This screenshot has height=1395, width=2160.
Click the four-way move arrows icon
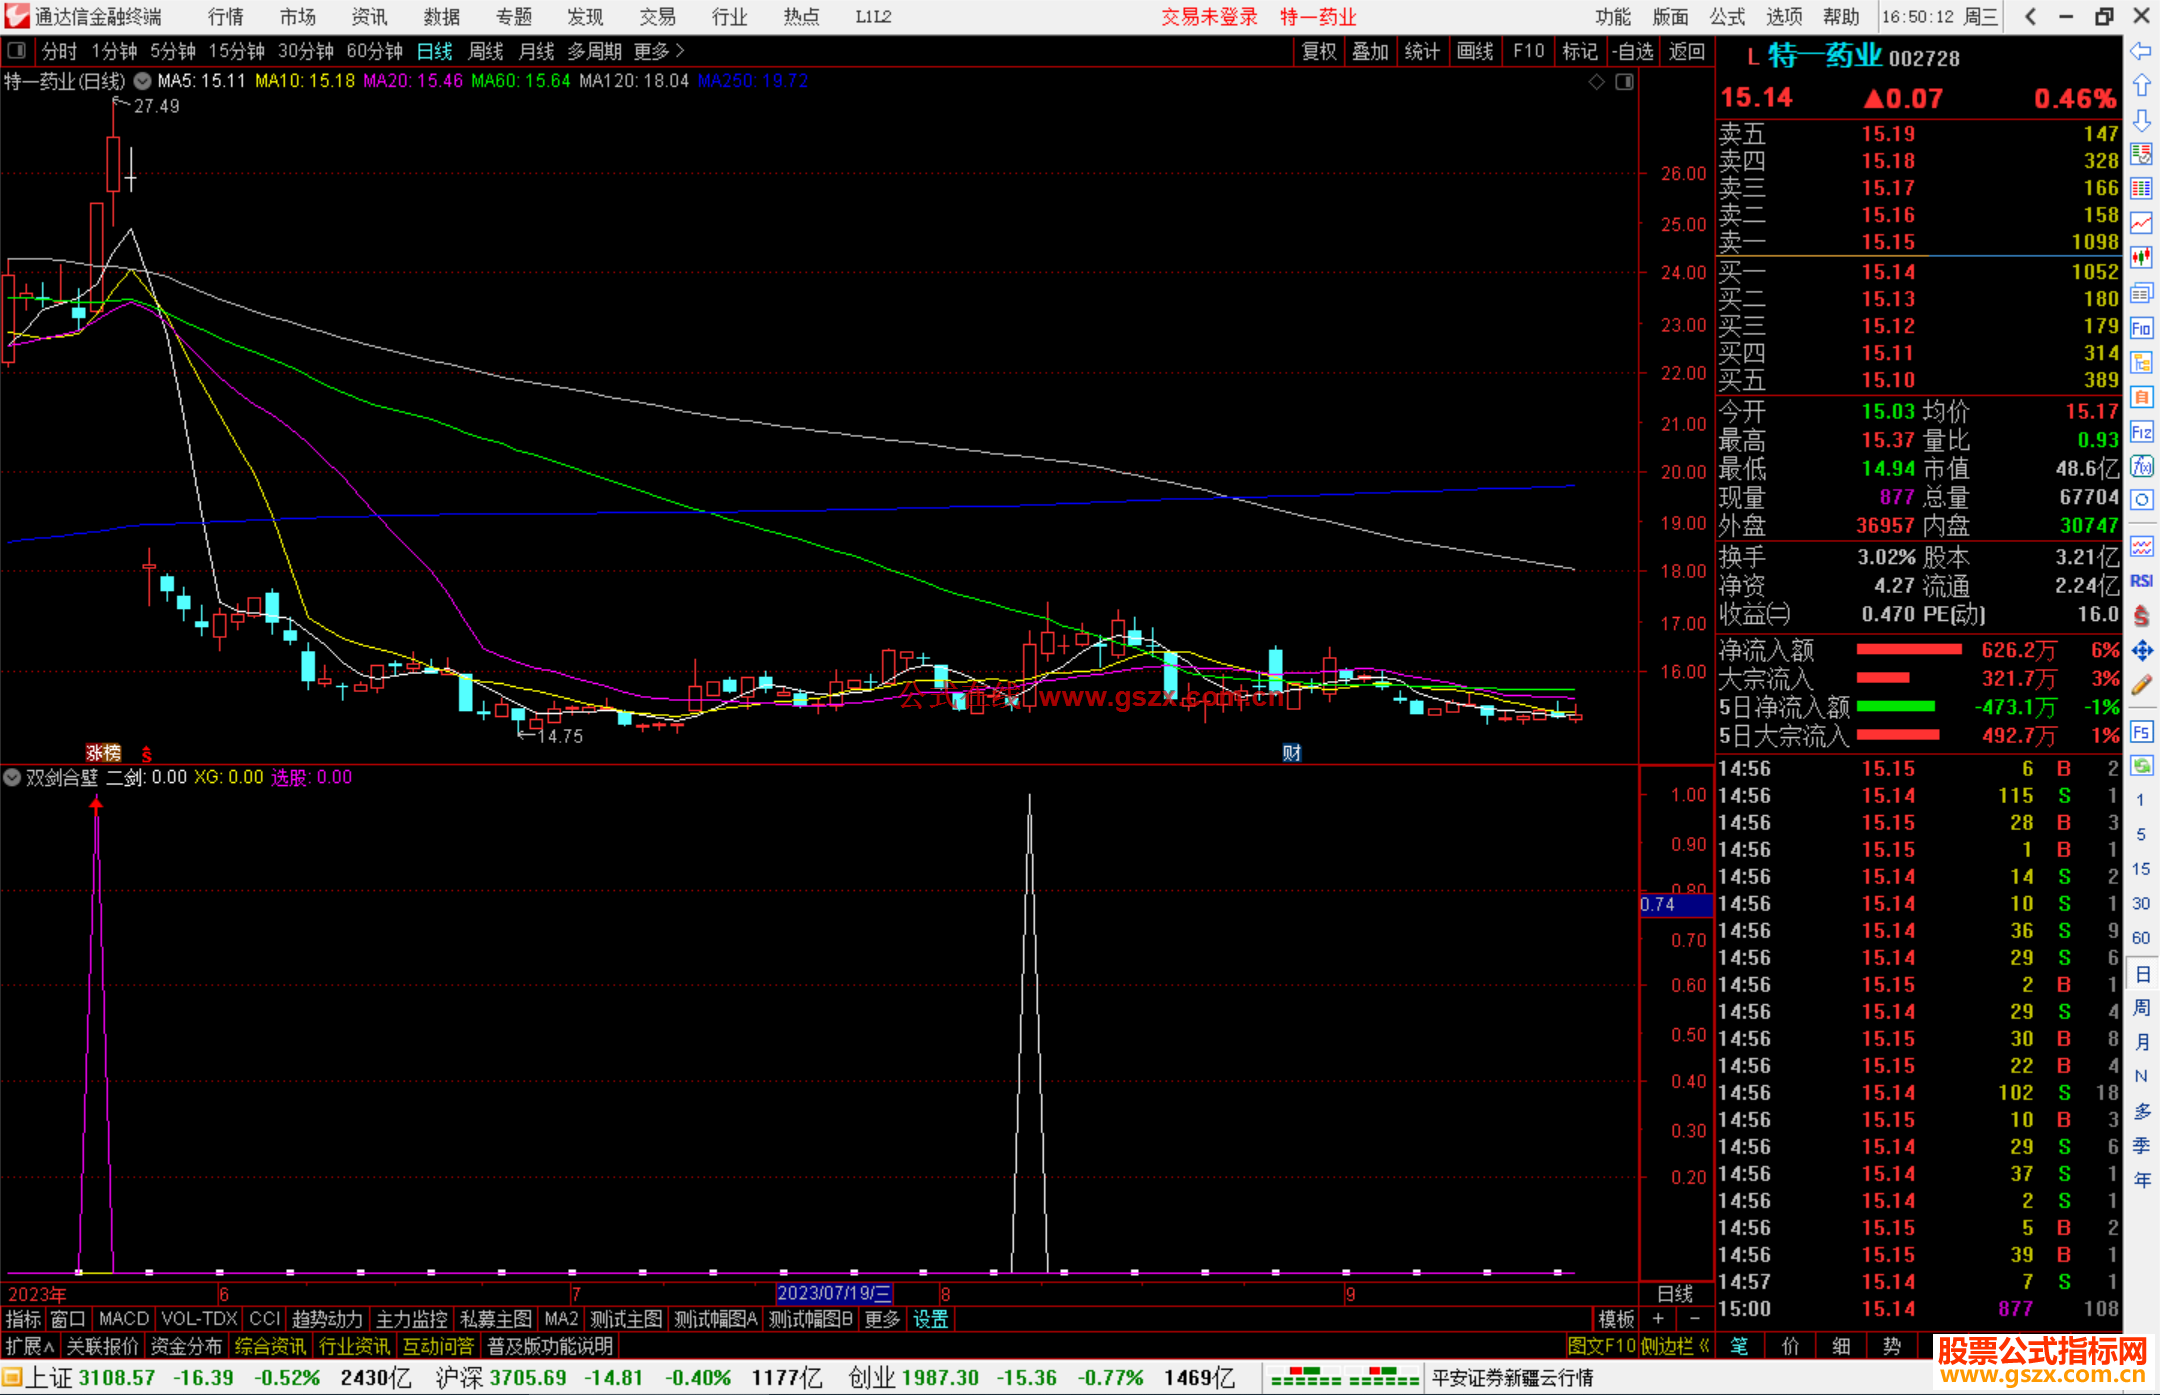pyautogui.click(x=2141, y=651)
